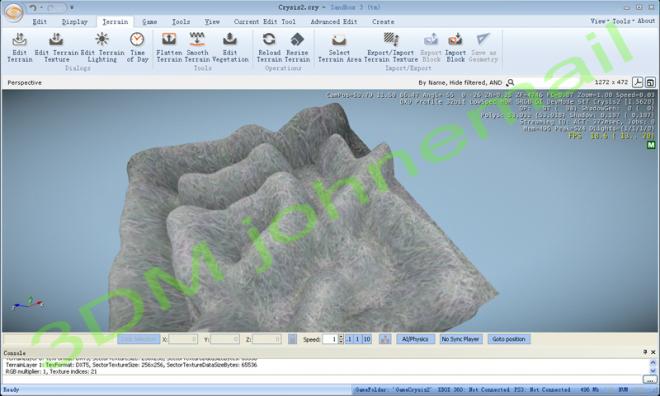The width and height of the screenshot is (660, 396).
Task: Switch to the Display ribbon tab
Action: click(75, 21)
